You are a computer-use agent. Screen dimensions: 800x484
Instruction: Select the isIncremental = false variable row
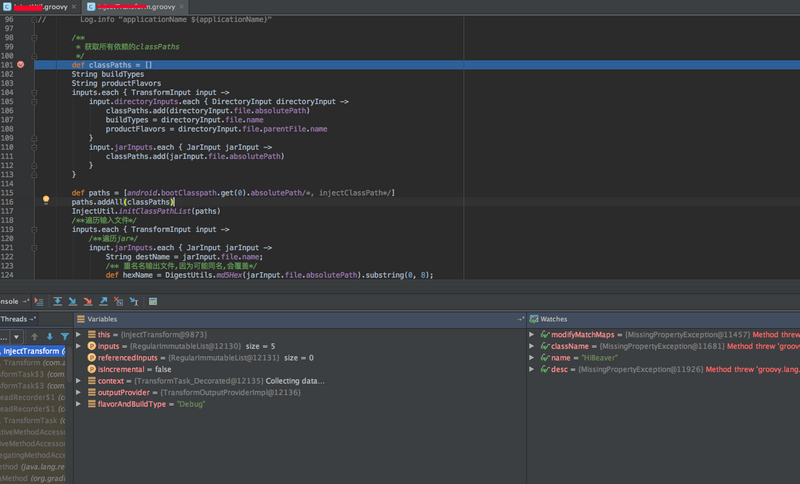point(299,369)
